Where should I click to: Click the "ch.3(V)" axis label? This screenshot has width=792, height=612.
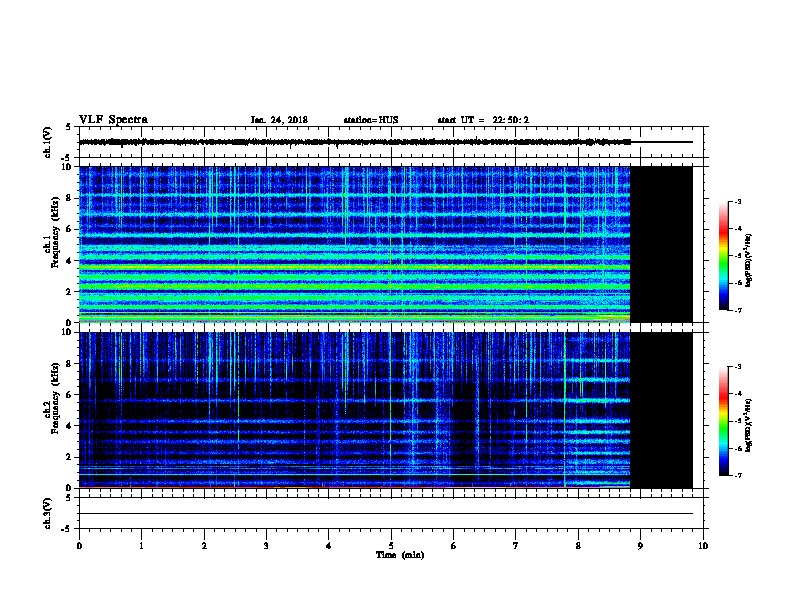(x=48, y=513)
